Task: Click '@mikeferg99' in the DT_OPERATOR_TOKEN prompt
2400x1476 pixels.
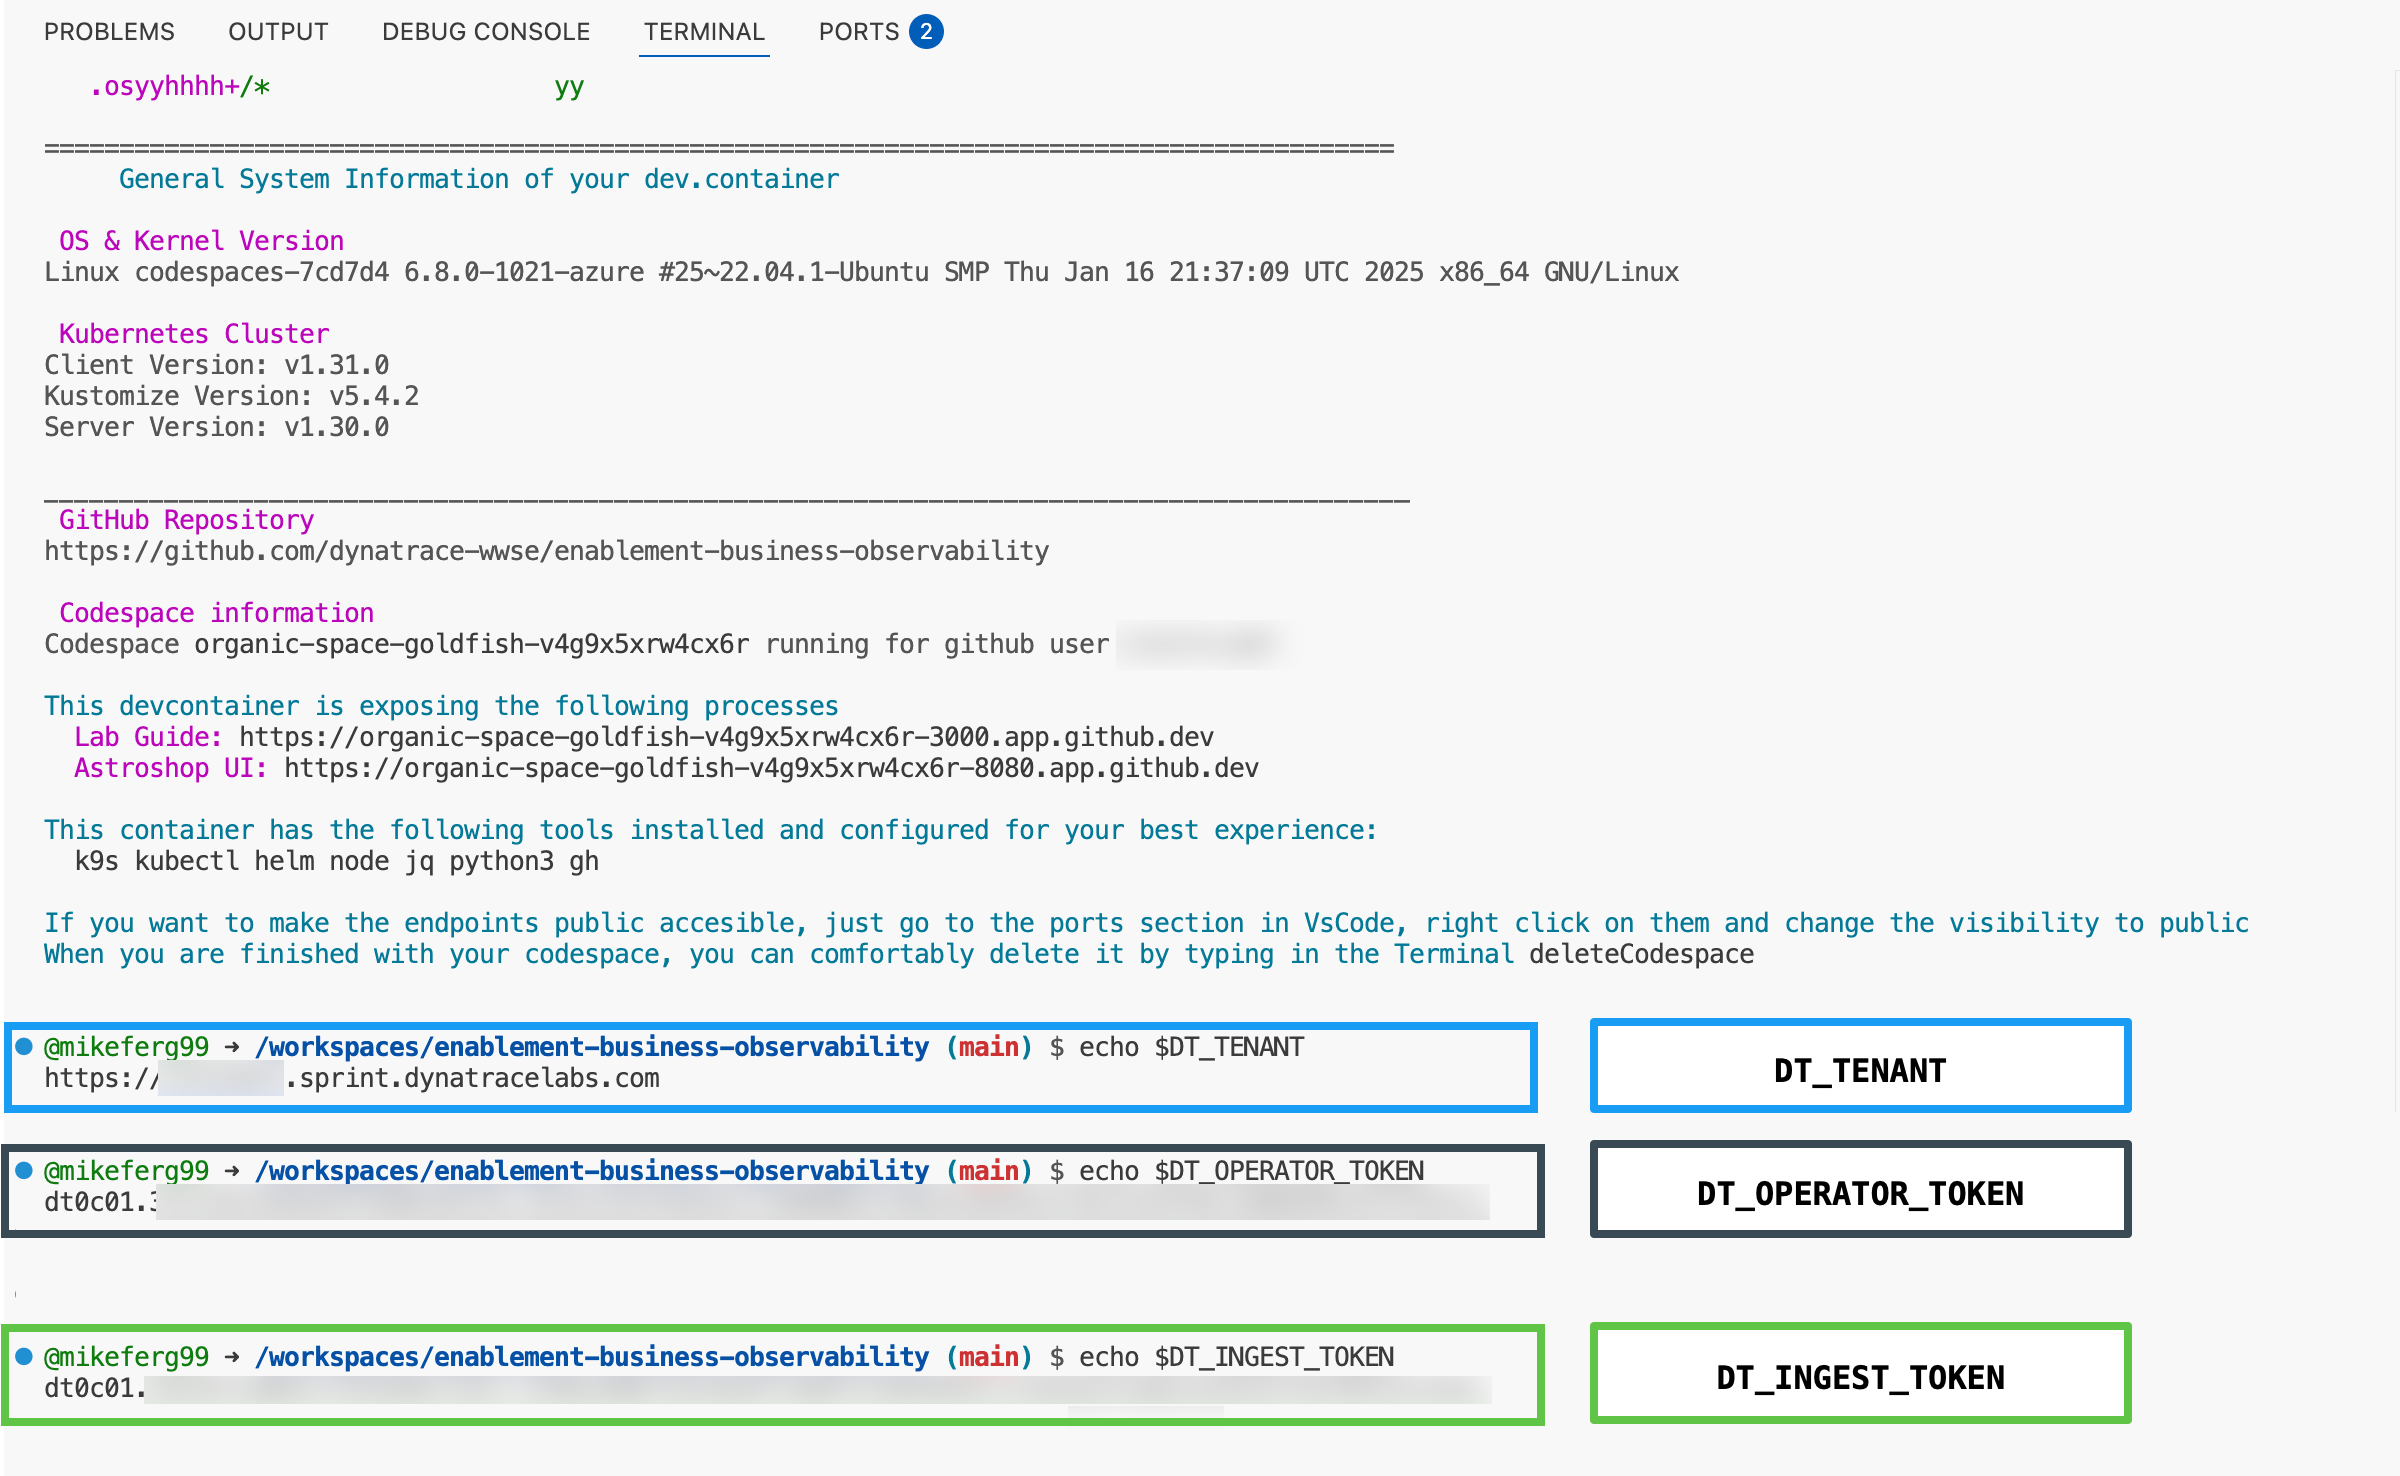Action: 126,1171
